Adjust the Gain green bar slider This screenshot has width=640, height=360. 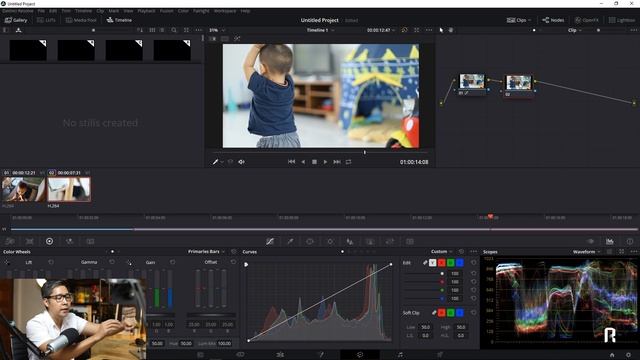click(156, 289)
